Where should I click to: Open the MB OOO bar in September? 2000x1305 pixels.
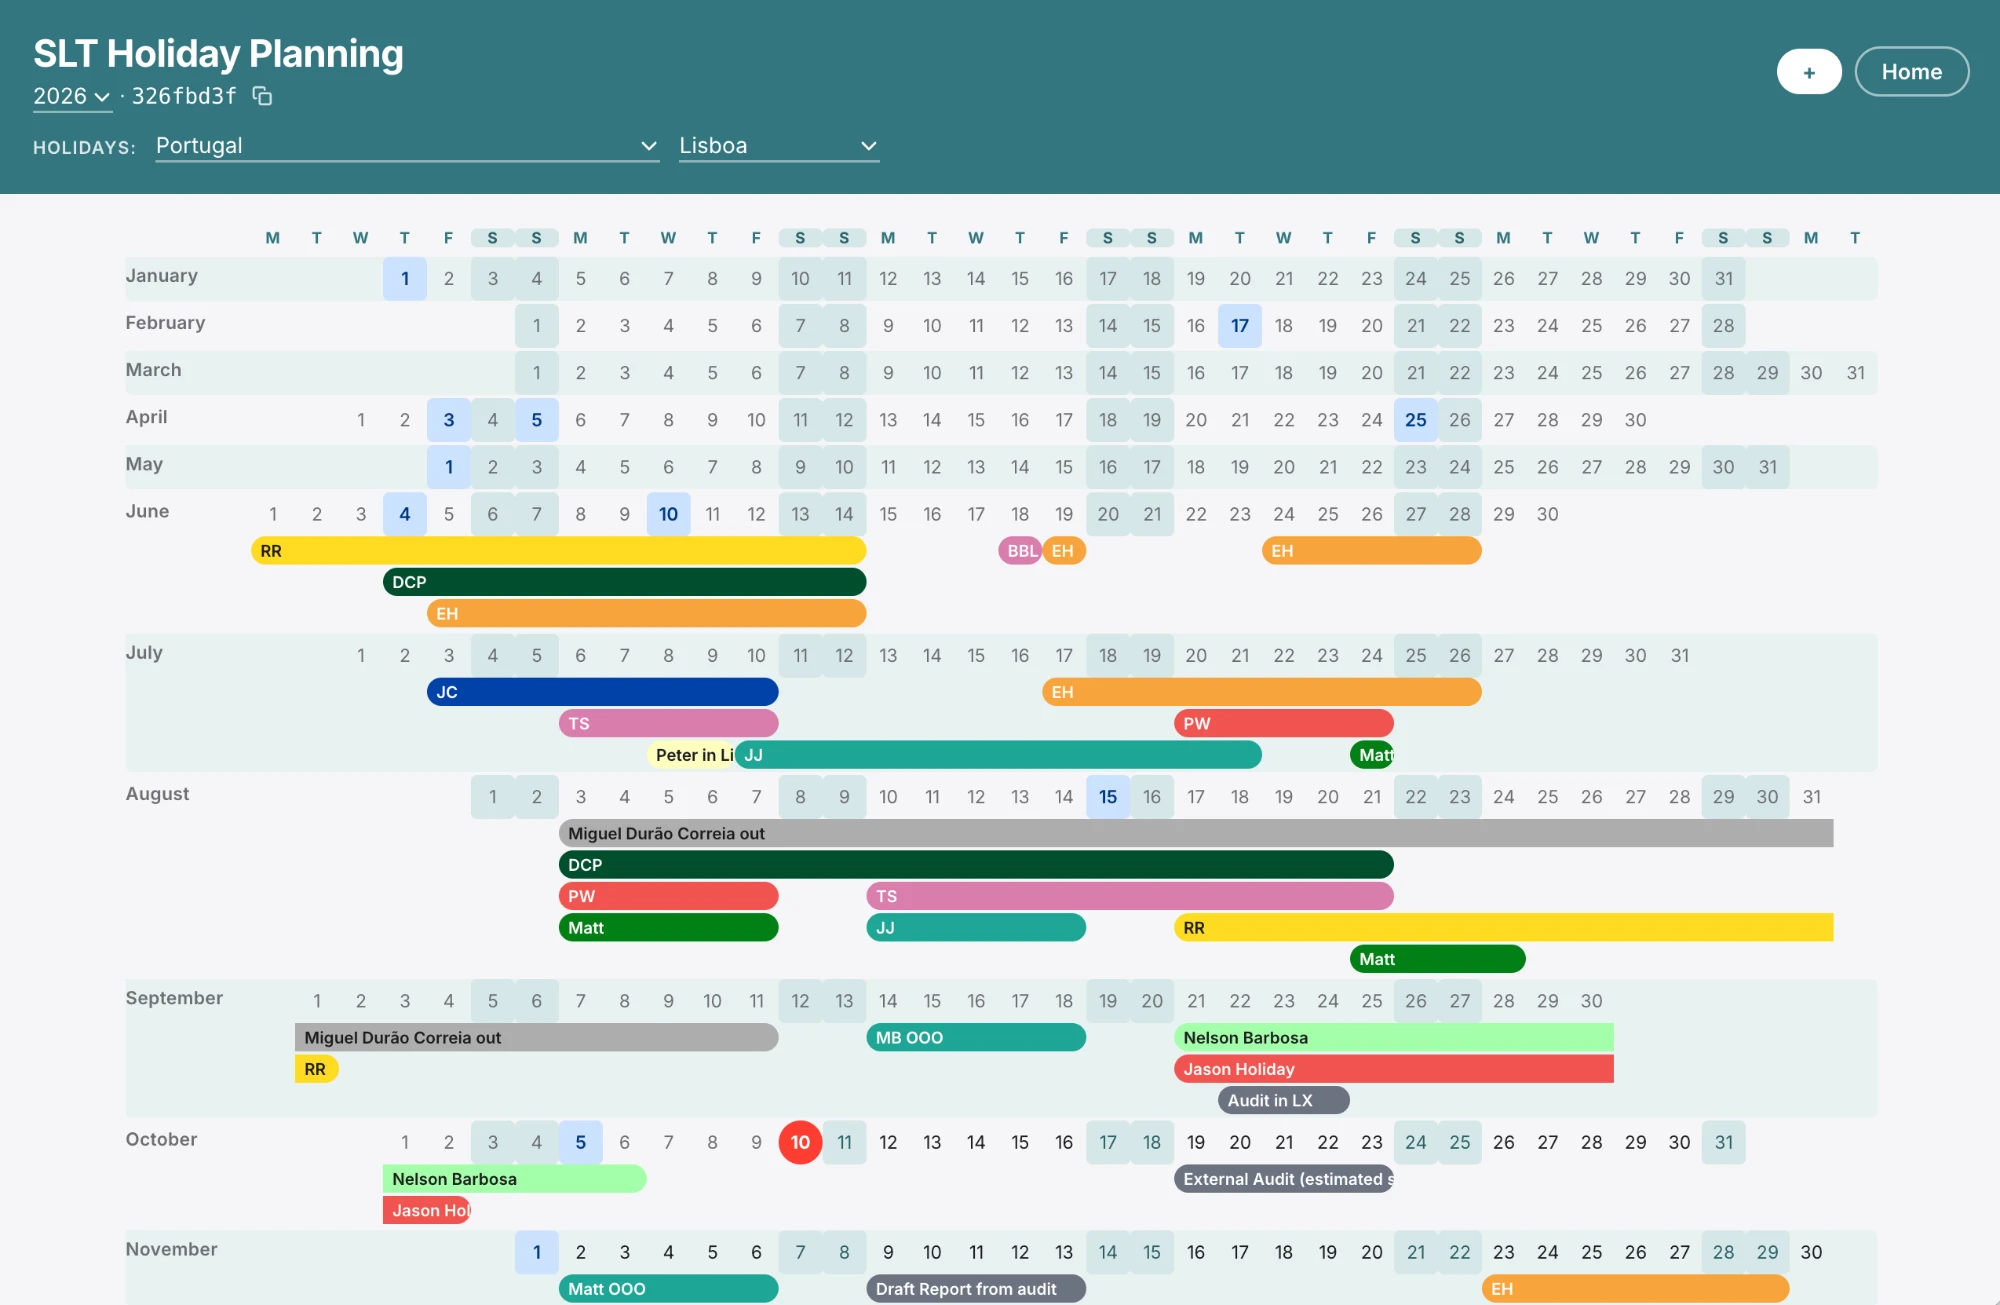[976, 1038]
